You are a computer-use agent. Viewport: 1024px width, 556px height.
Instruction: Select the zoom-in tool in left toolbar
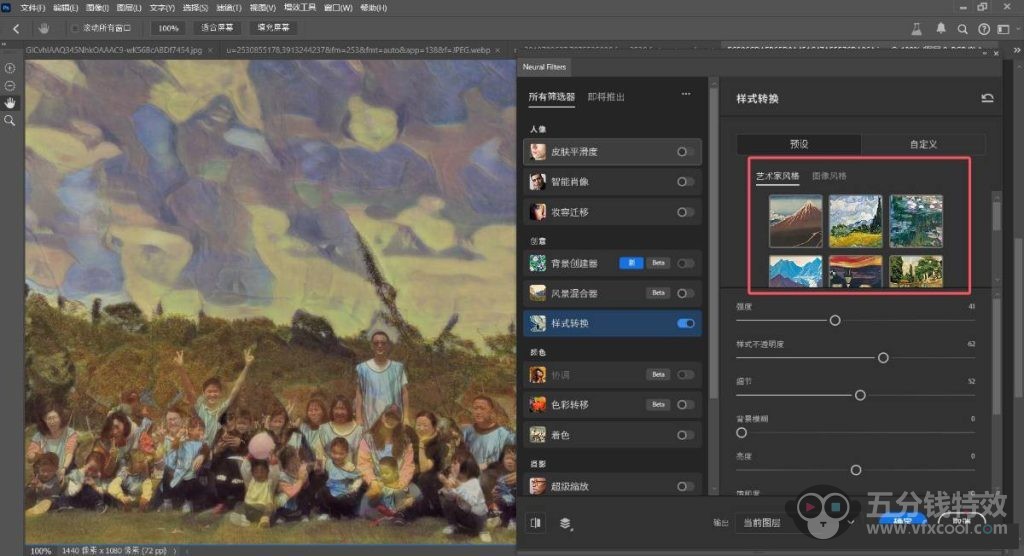pos(10,68)
